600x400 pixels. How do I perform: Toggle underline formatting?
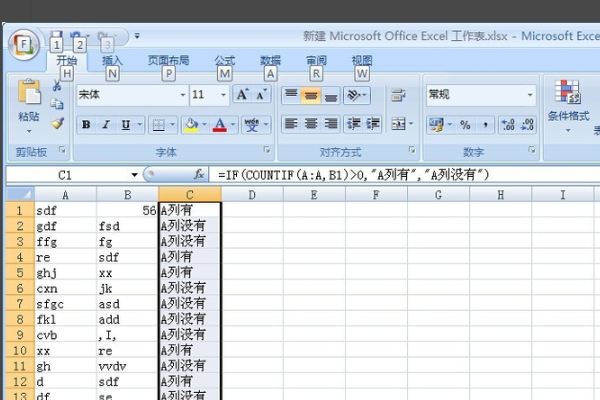tap(126, 124)
